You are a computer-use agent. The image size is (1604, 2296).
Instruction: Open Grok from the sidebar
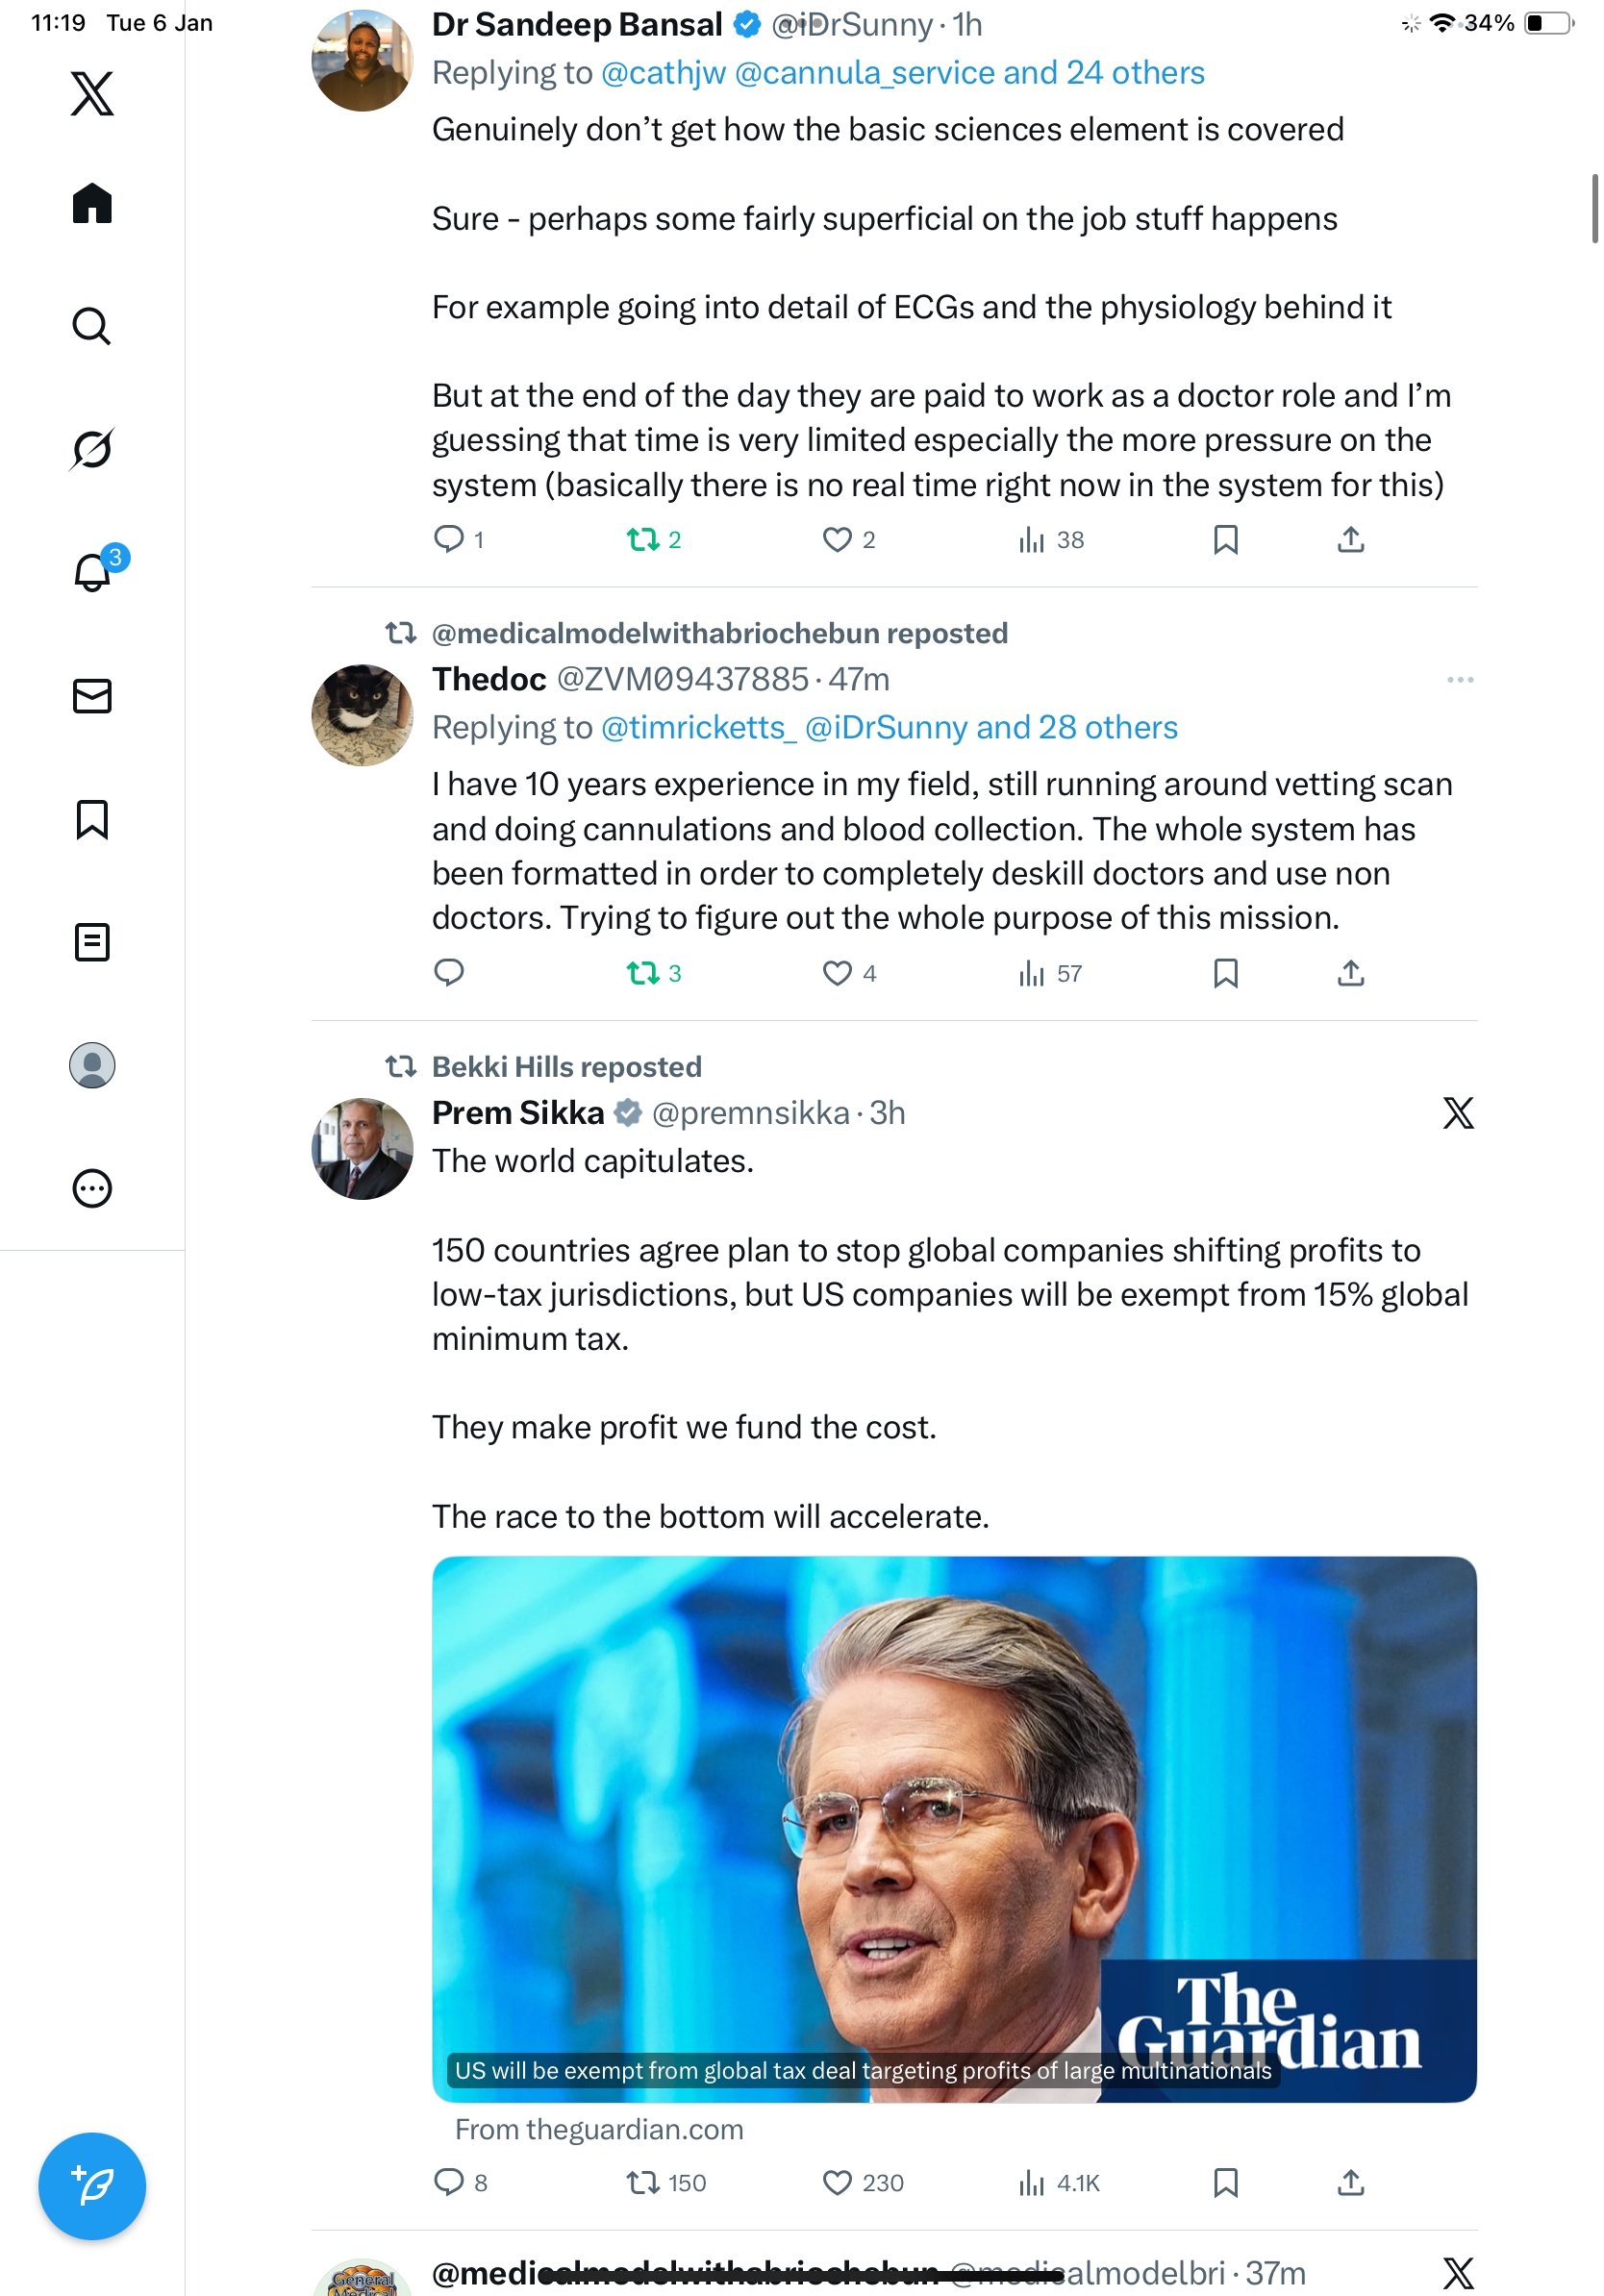(92, 449)
